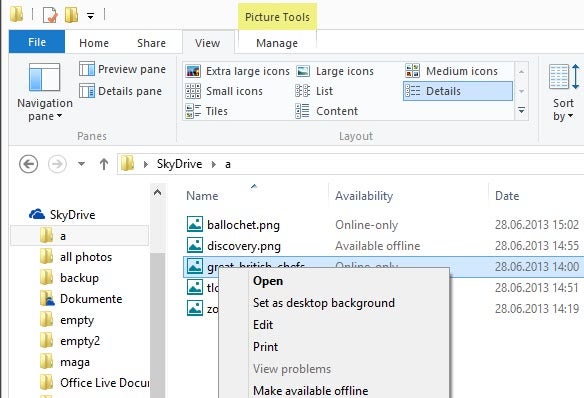The image size is (584, 398).
Task: Open Customize Quick Access Toolbar dropdown
Action: [x=91, y=16]
